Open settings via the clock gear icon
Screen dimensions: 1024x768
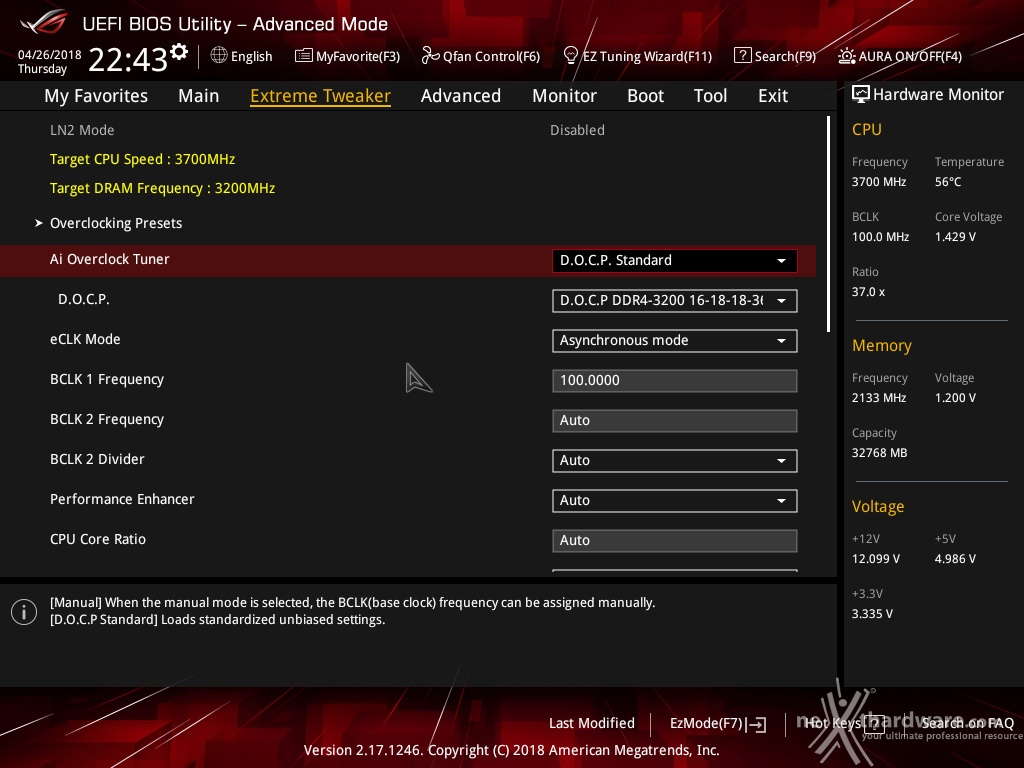[x=179, y=51]
